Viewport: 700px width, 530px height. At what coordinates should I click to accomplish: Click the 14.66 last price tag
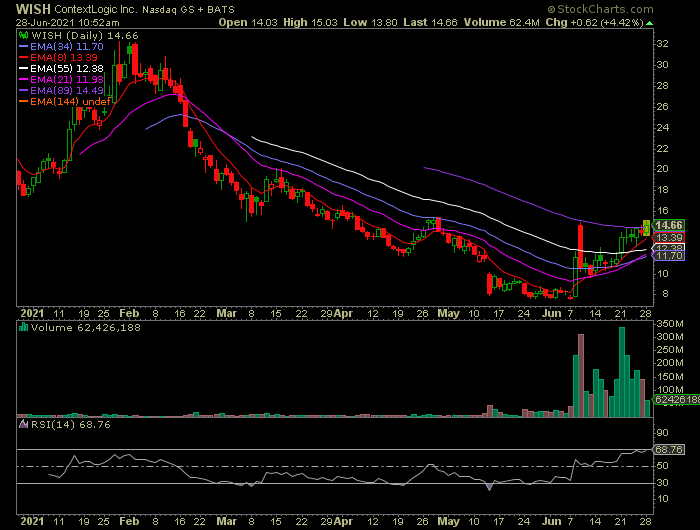tap(668, 225)
